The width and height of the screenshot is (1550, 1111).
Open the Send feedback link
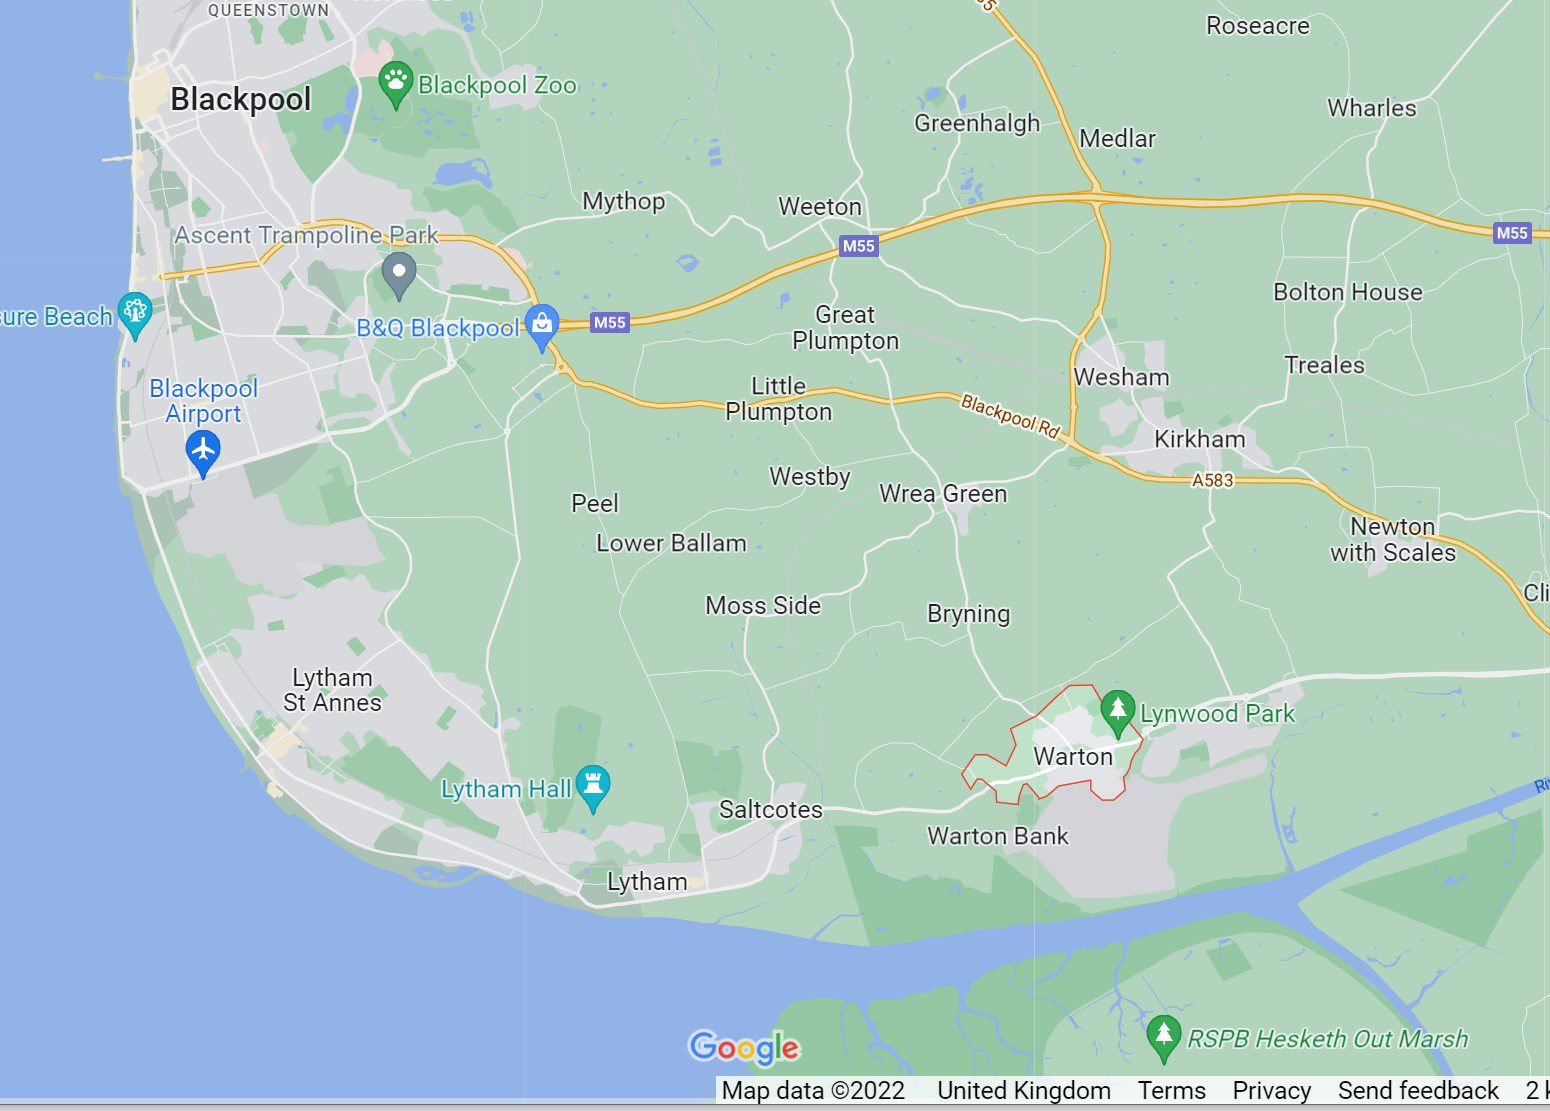1416,1090
